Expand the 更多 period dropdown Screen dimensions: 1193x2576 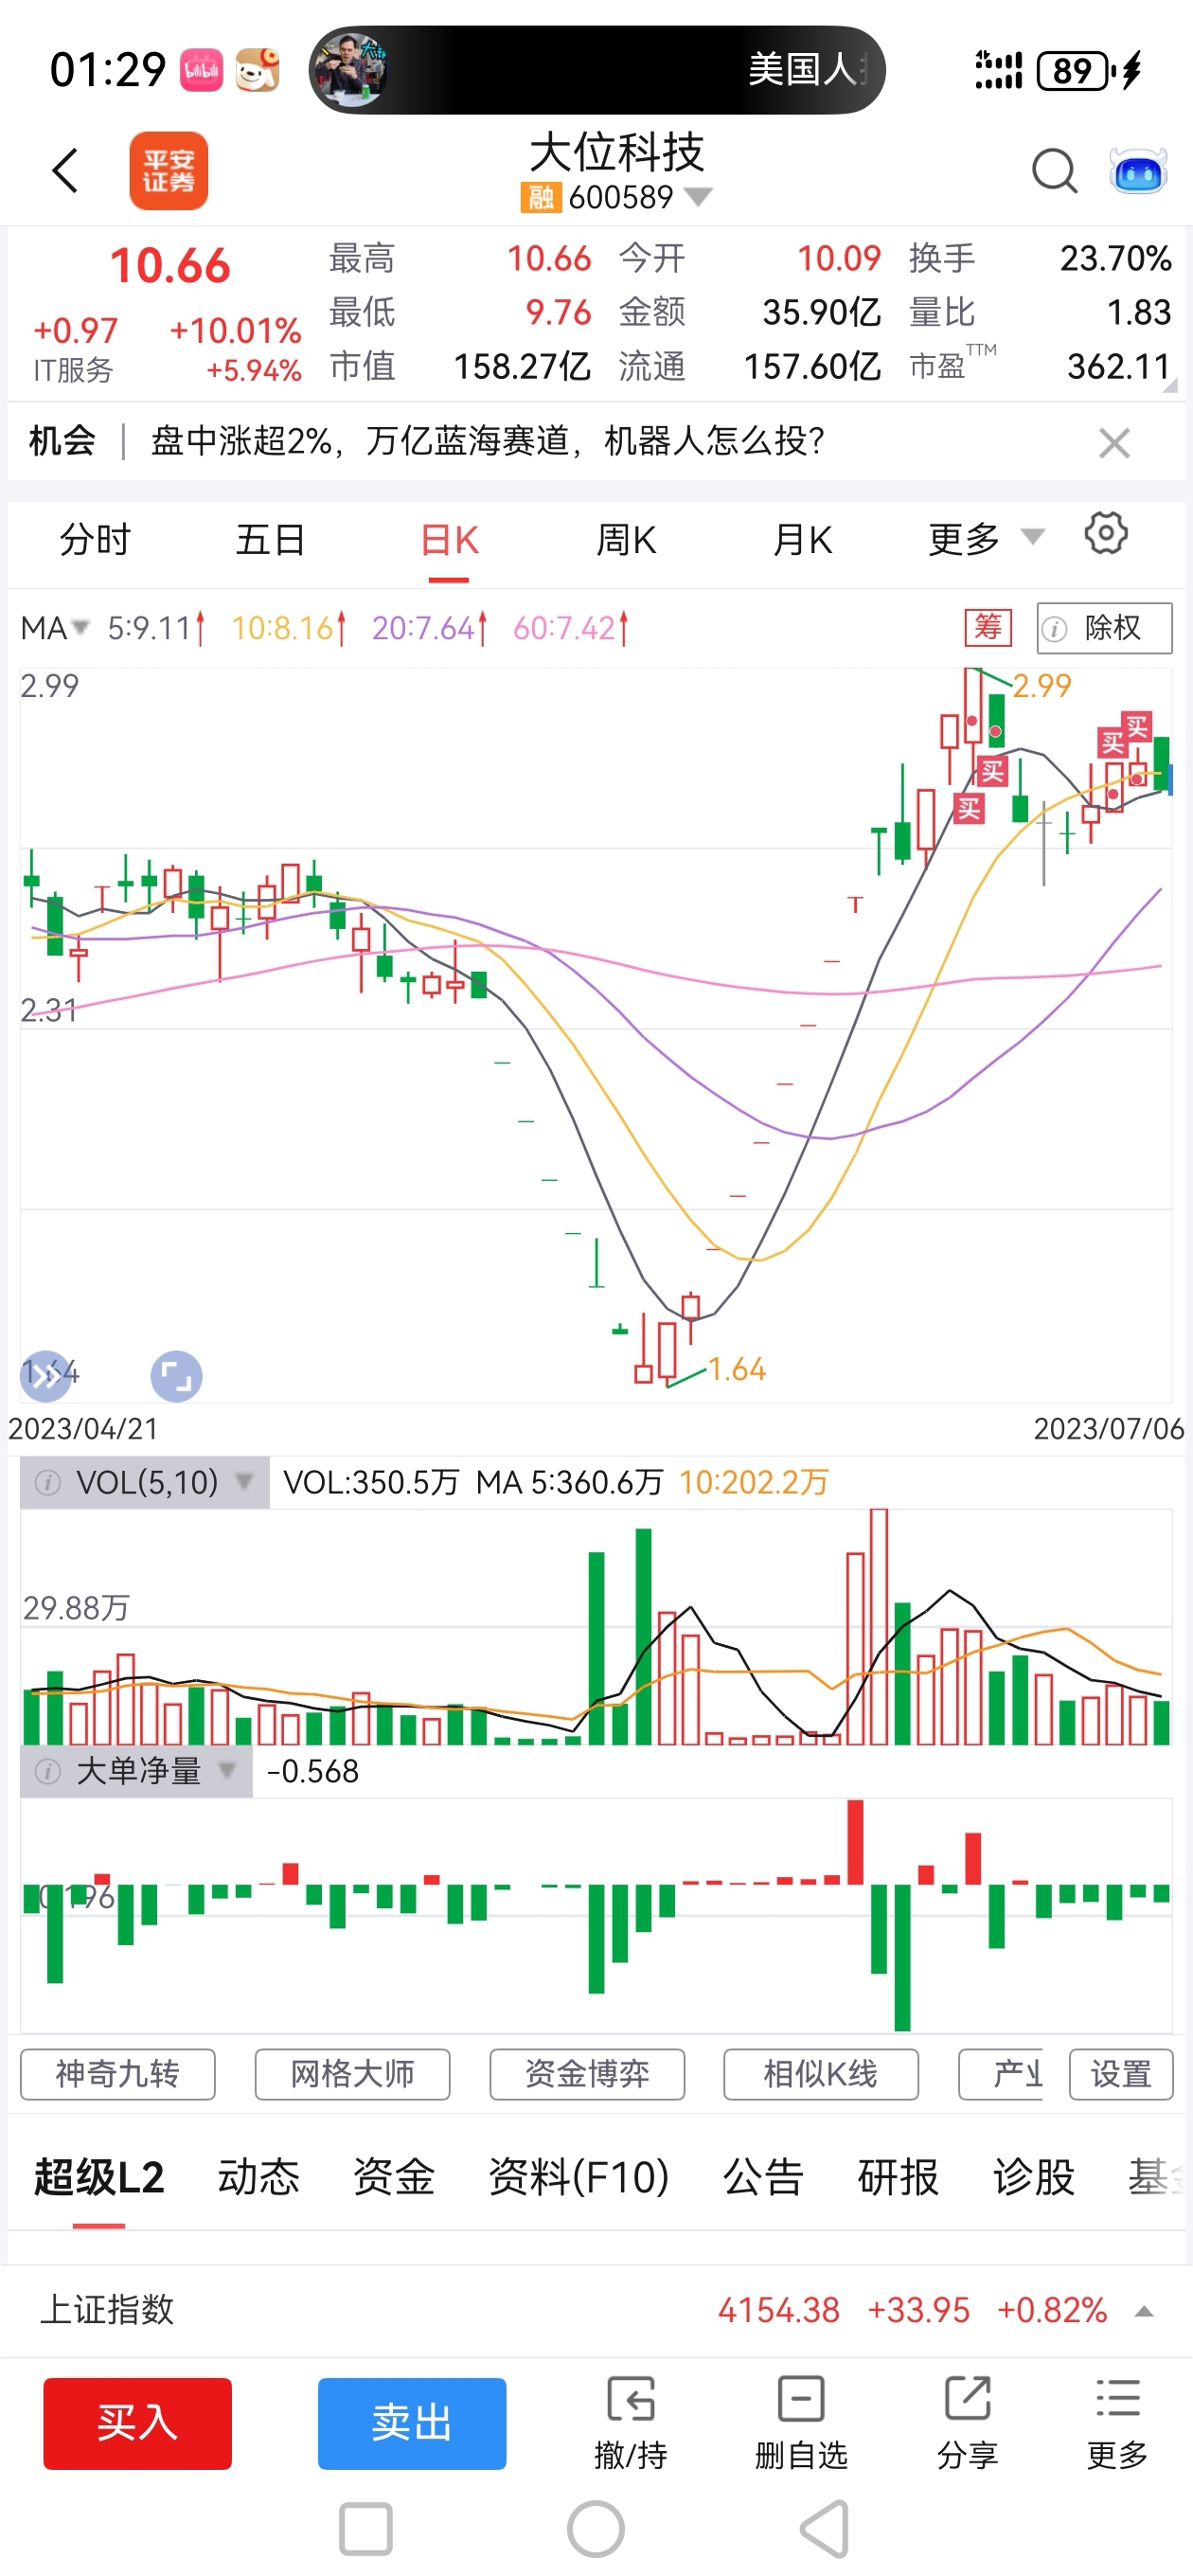click(986, 540)
